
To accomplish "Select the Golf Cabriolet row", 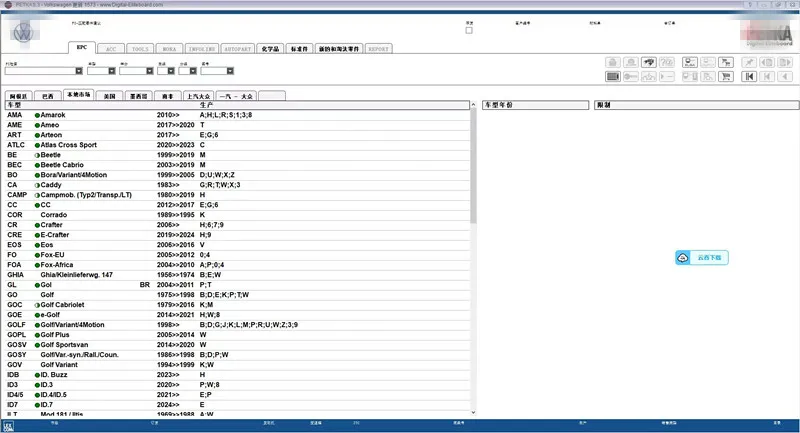I will click(x=237, y=304).
